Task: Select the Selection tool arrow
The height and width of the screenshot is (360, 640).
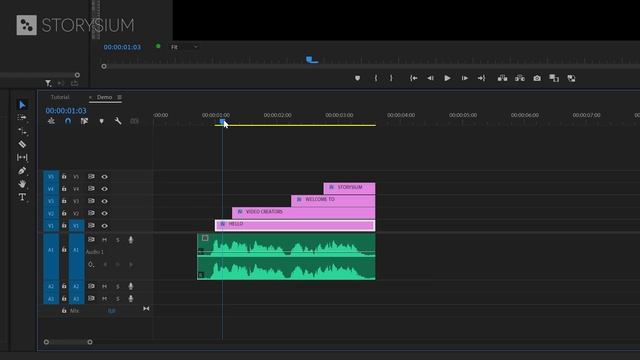Action: click(22, 105)
